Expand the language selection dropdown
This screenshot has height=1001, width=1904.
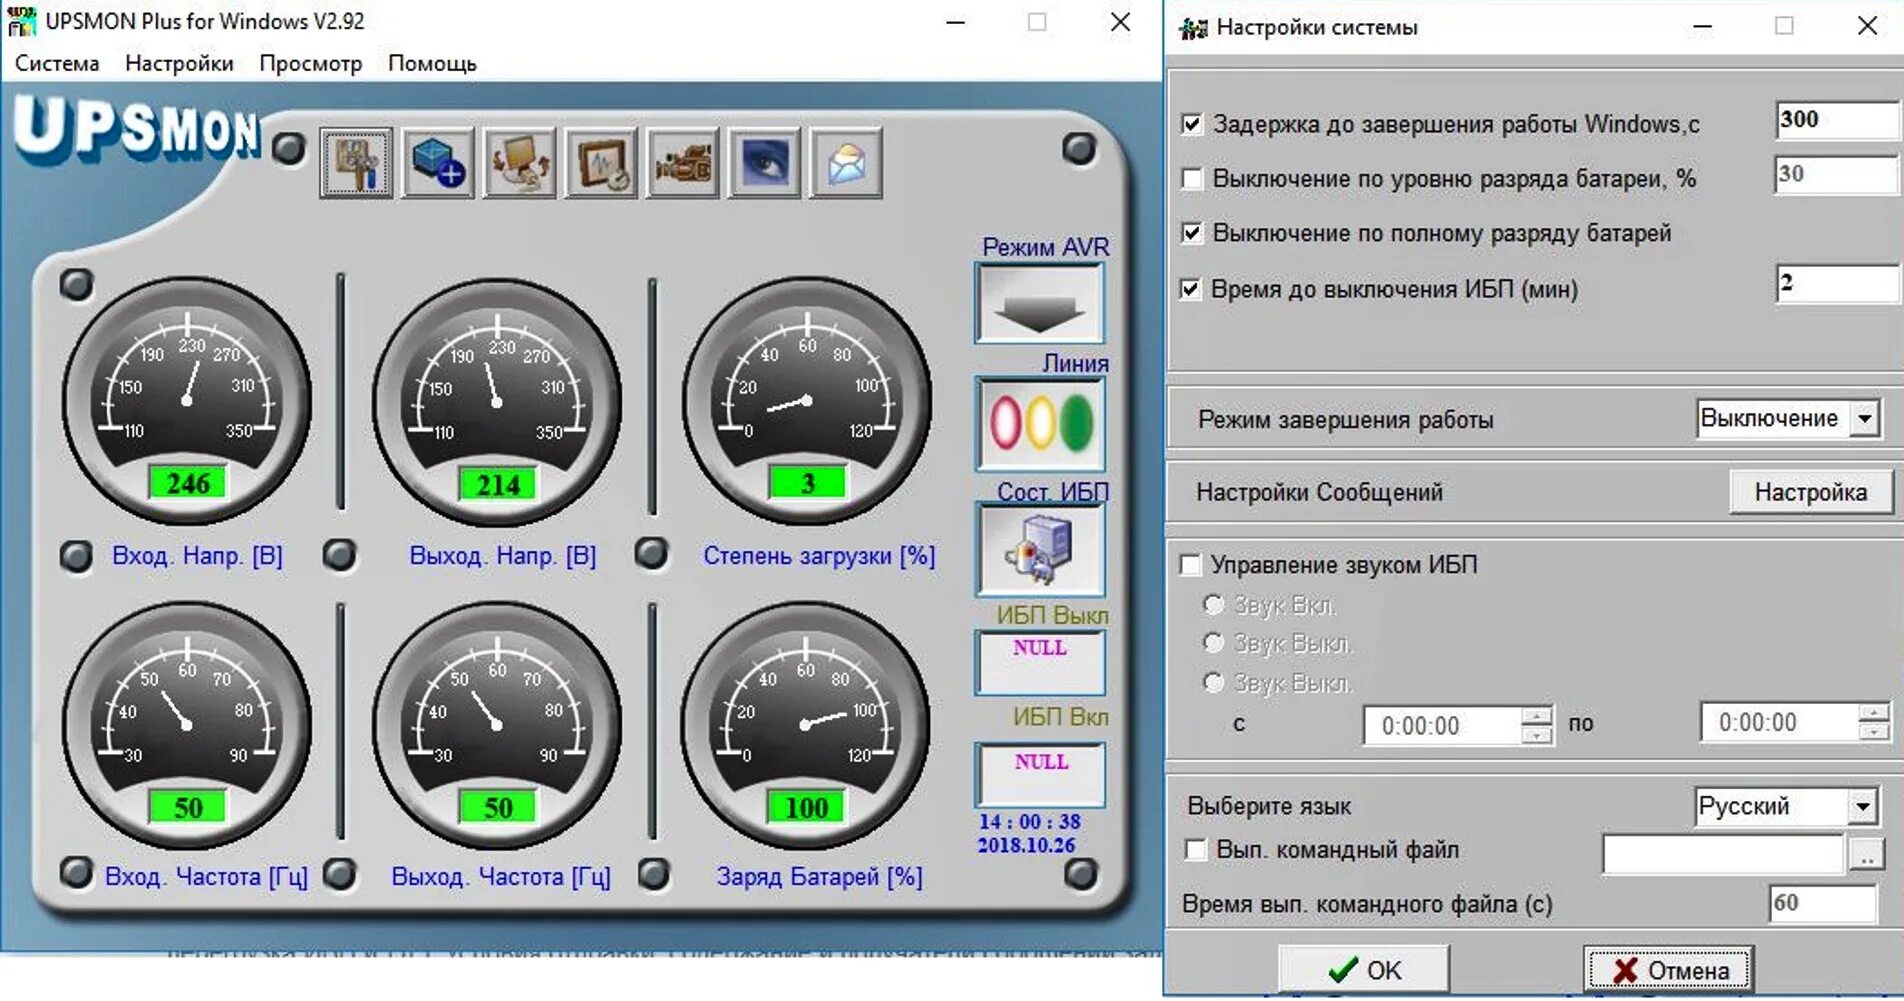coord(1861,806)
